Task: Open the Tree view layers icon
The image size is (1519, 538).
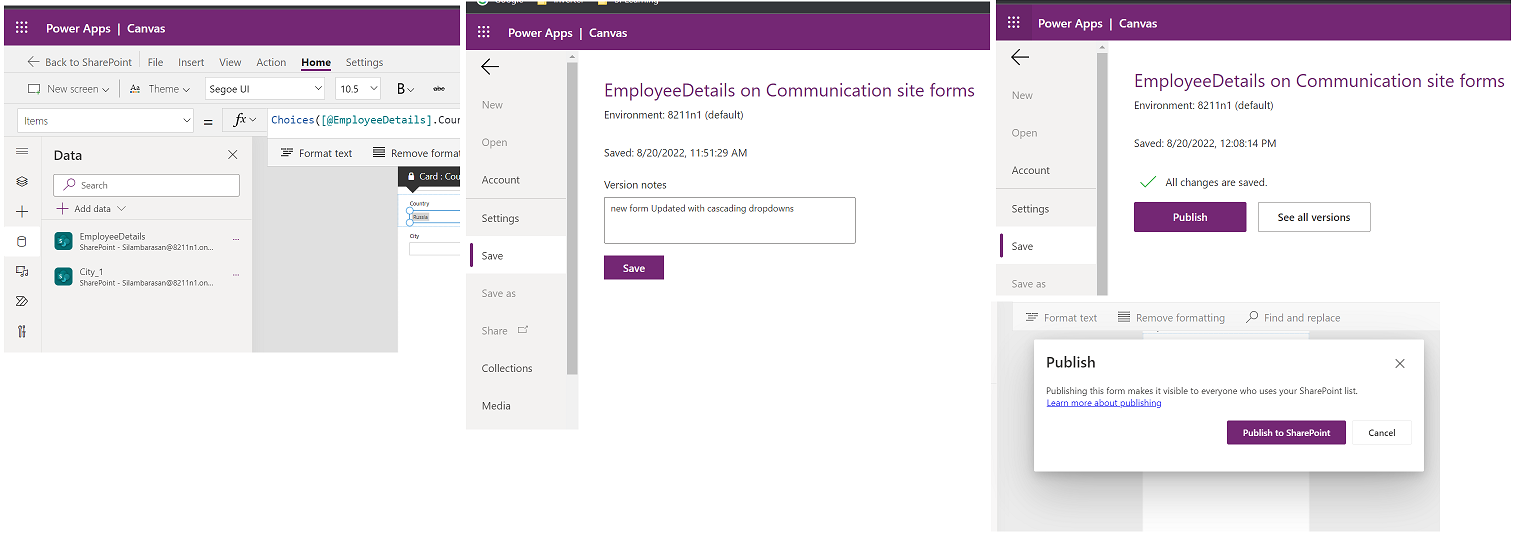Action: (x=22, y=182)
